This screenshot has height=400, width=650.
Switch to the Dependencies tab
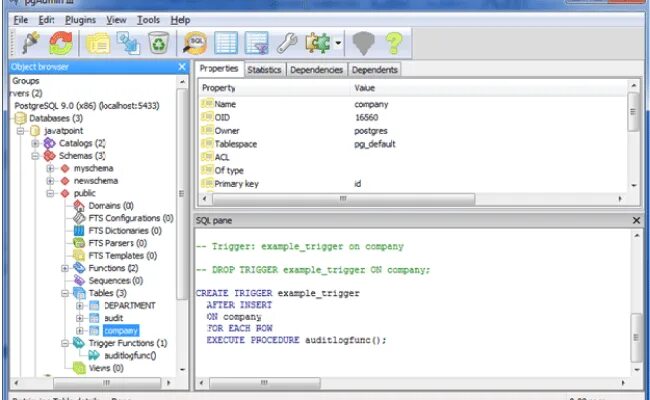316,70
